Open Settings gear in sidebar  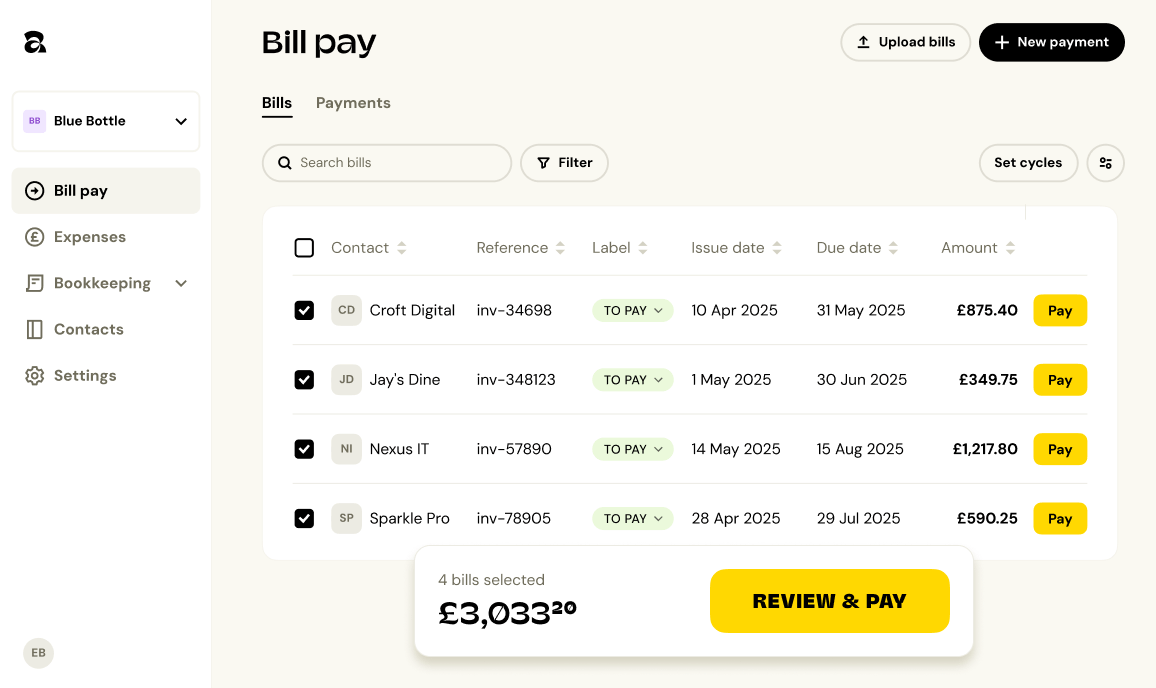pos(34,375)
